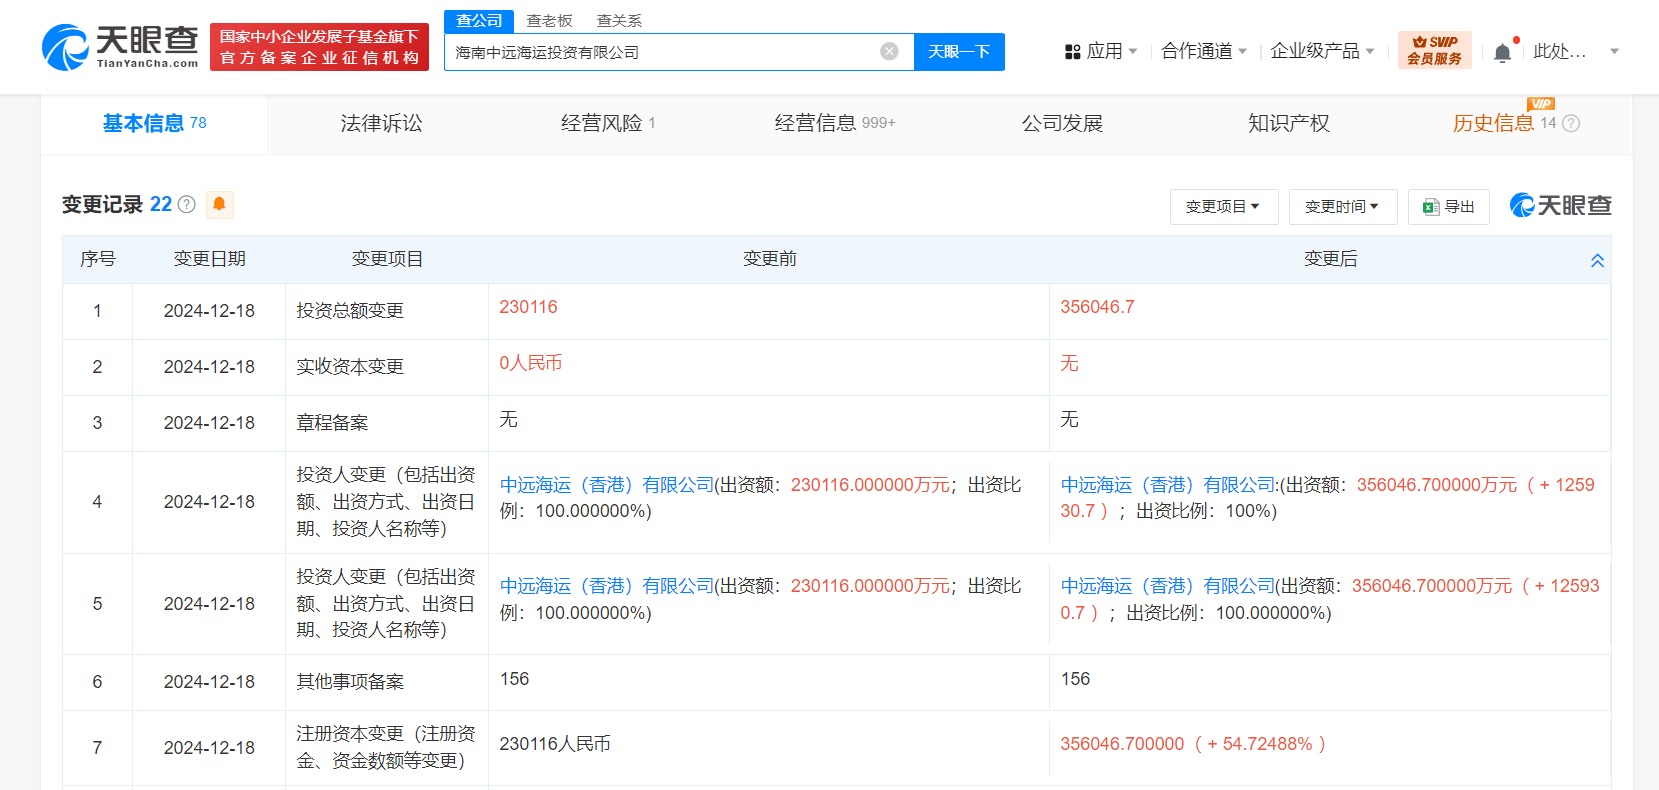Export records with 导出 button
Viewport: 1659px width, 790px height.
[x=1449, y=207]
